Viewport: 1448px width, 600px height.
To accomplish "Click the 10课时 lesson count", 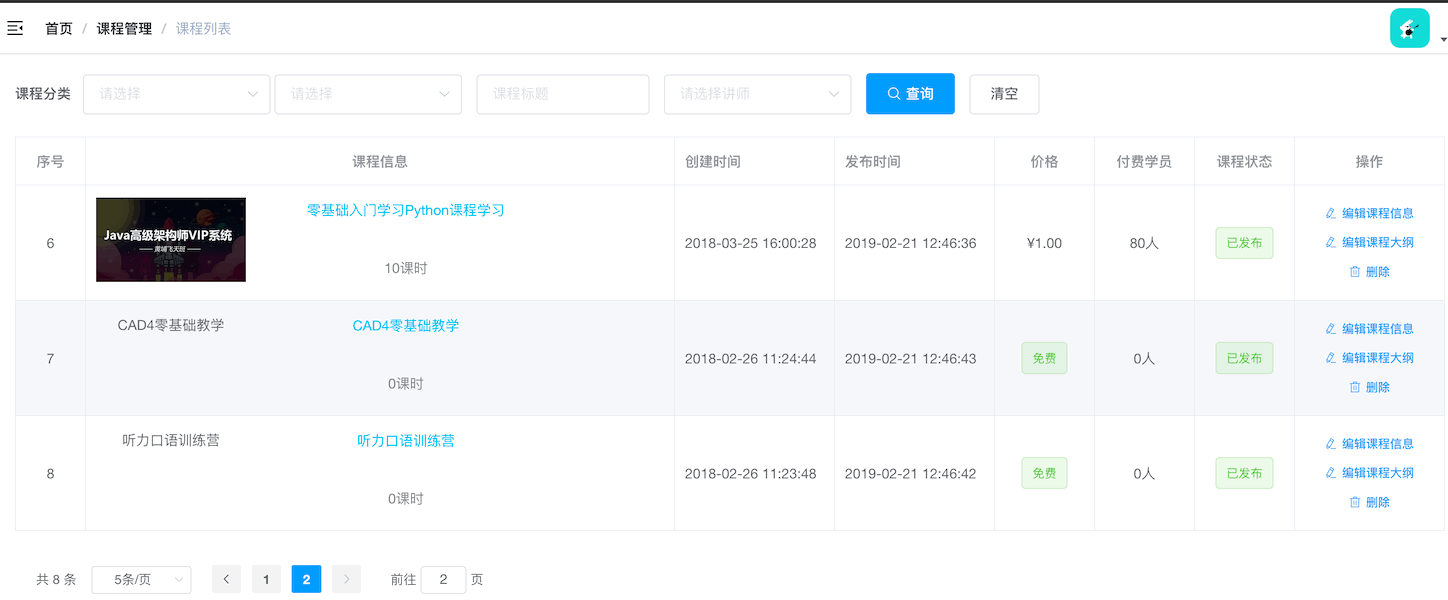I will pos(406,268).
